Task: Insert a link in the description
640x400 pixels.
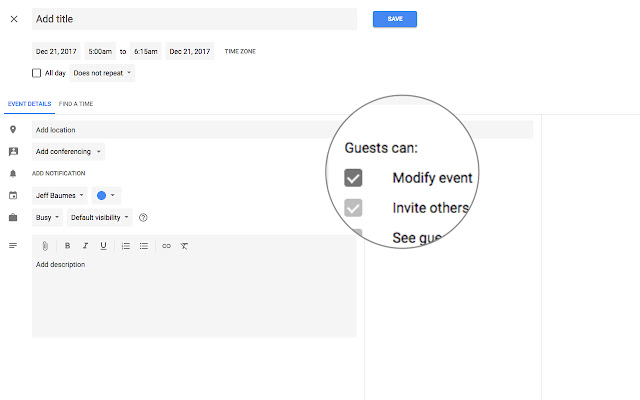Action: coord(166,246)
